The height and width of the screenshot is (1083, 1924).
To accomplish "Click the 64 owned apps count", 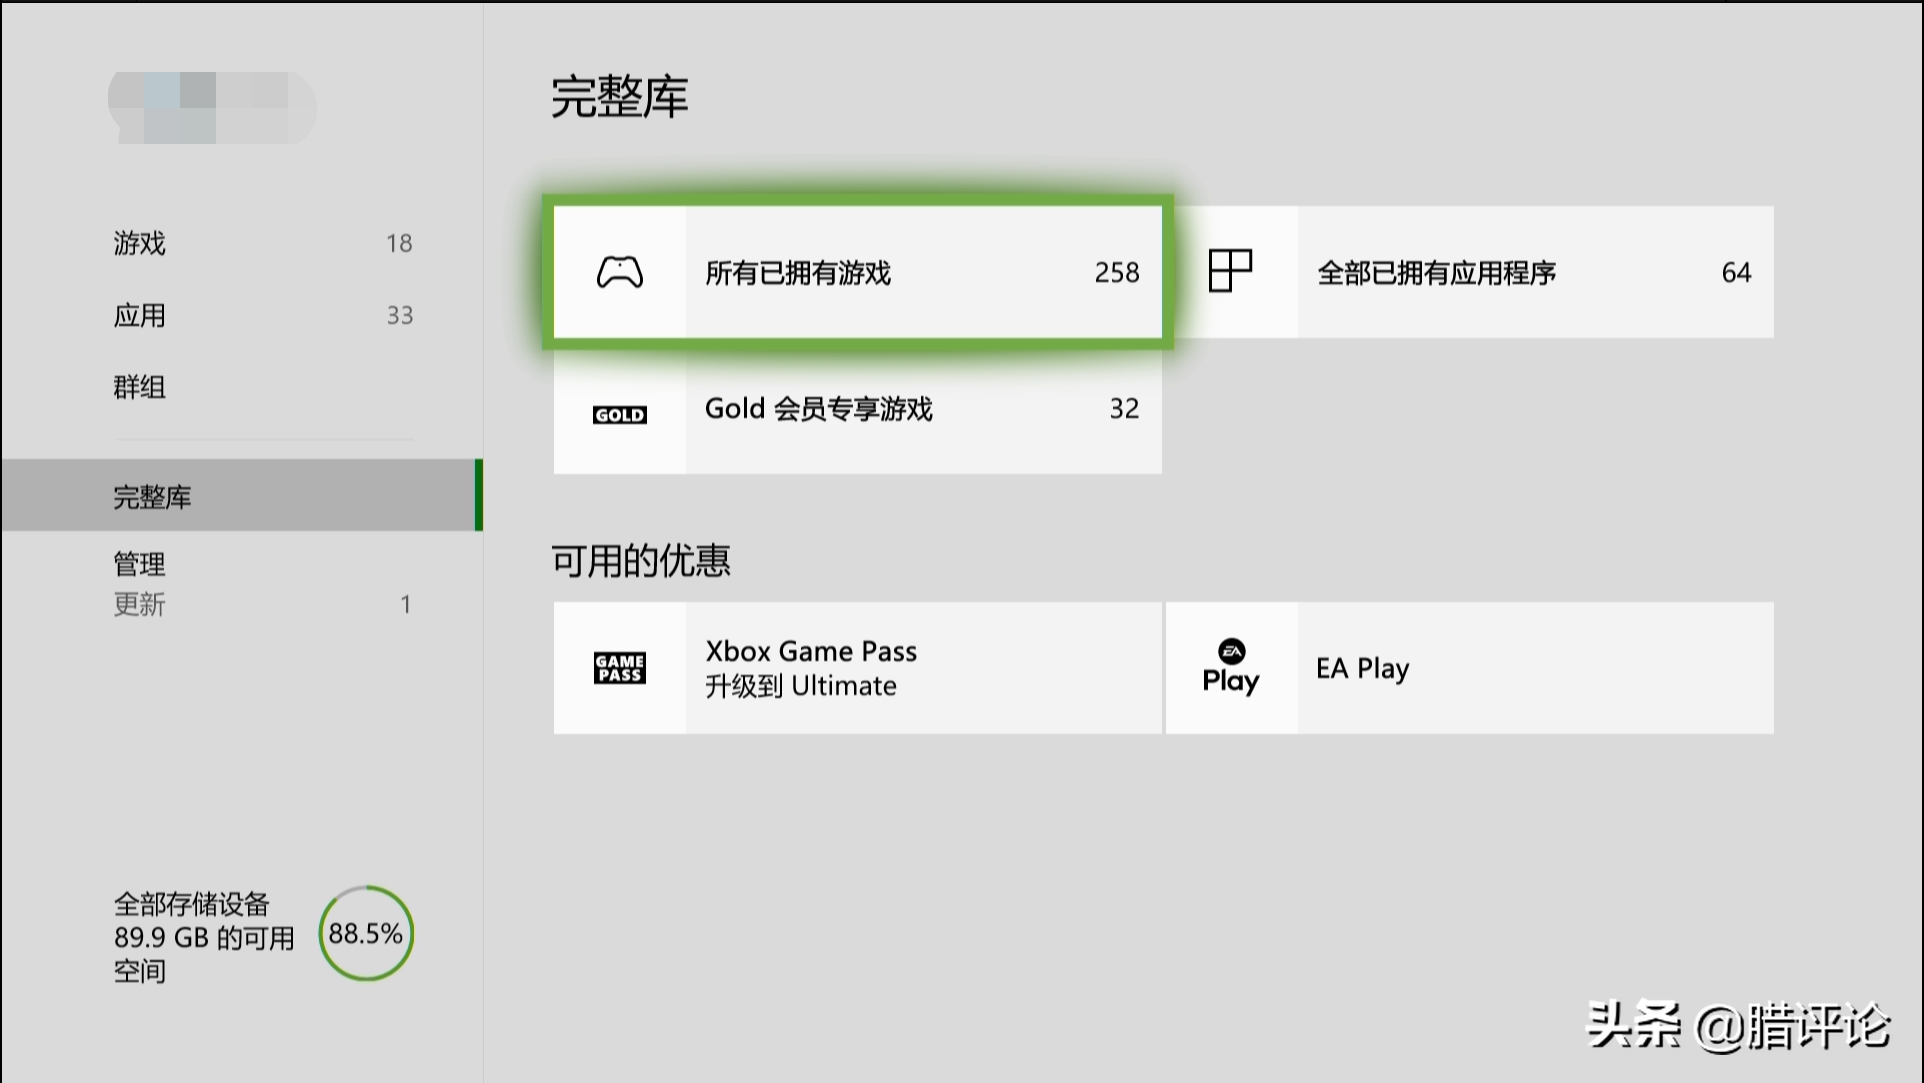I will 1736,272.
